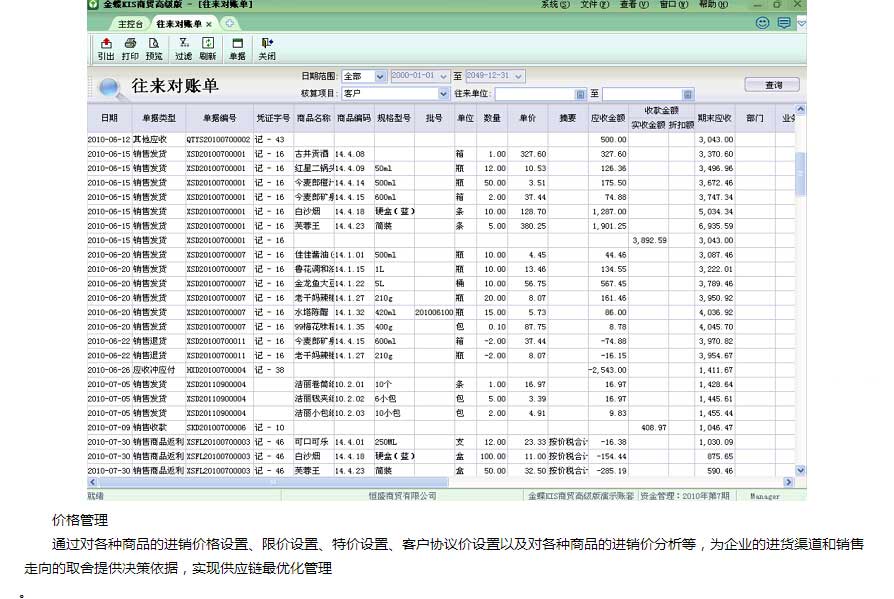Click the smiley face icon
The width and height of the screenshot is (894, 599).
coord(762,22)
